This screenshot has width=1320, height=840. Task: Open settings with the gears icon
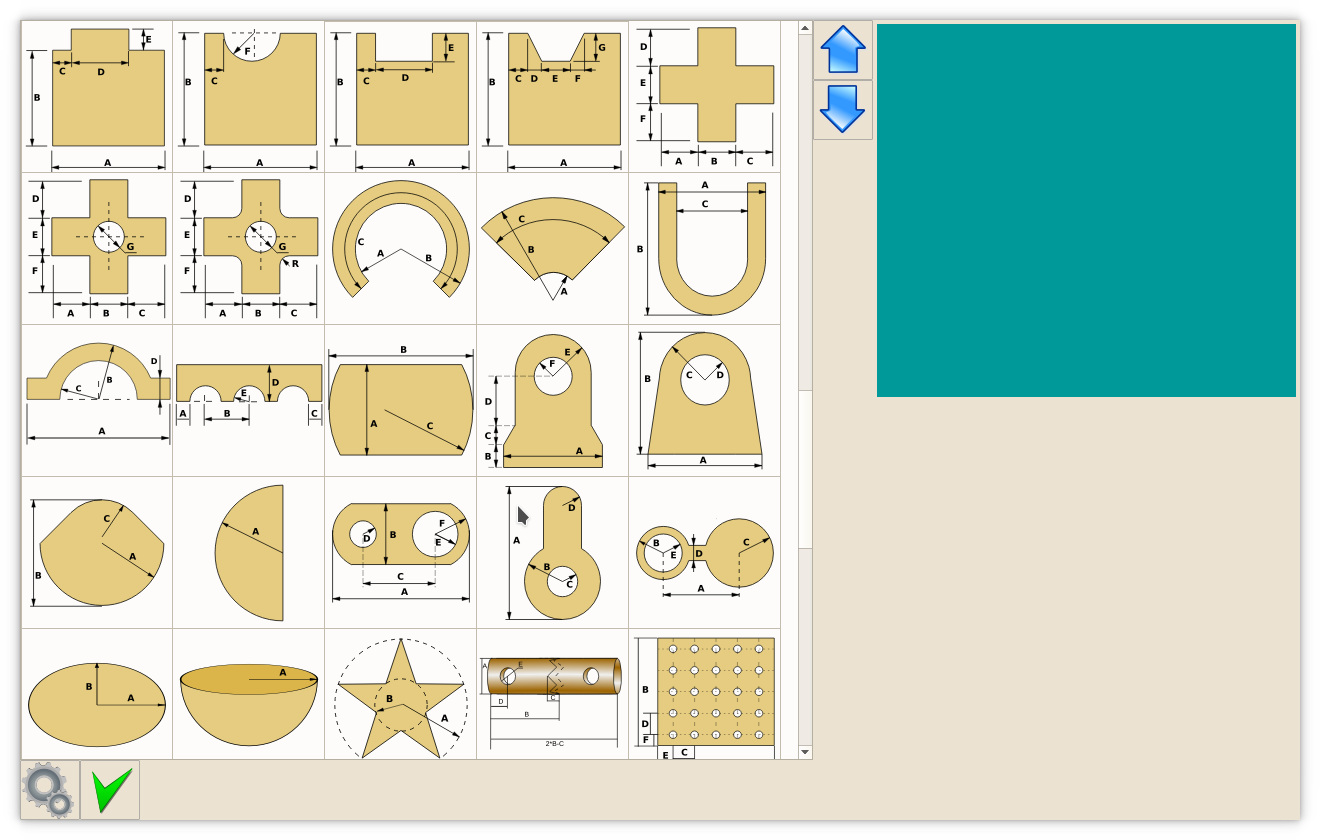coord(50,790)
